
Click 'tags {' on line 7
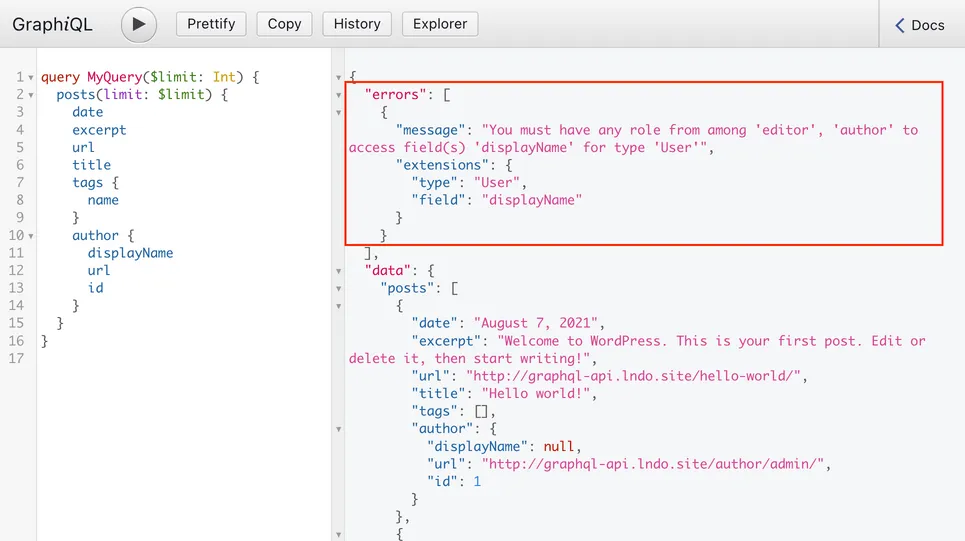(x=95, y=183)
